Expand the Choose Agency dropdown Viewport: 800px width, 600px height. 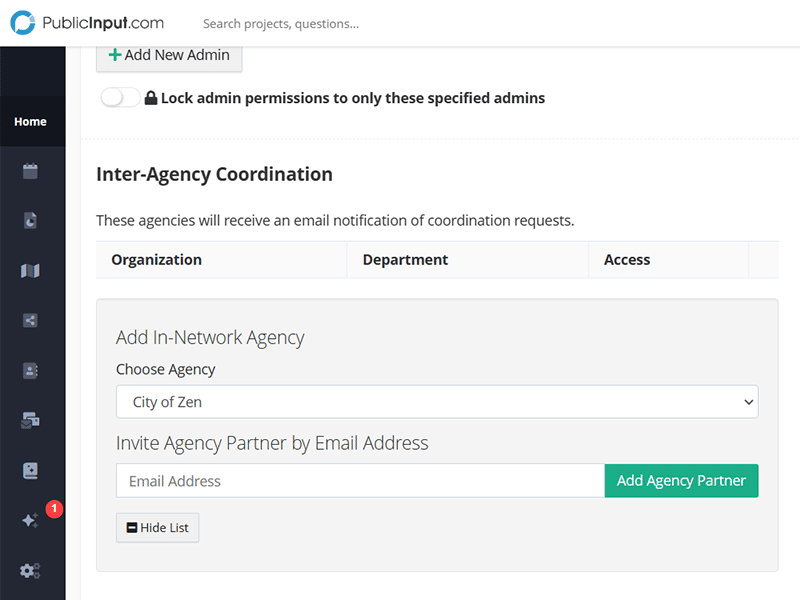437,402
